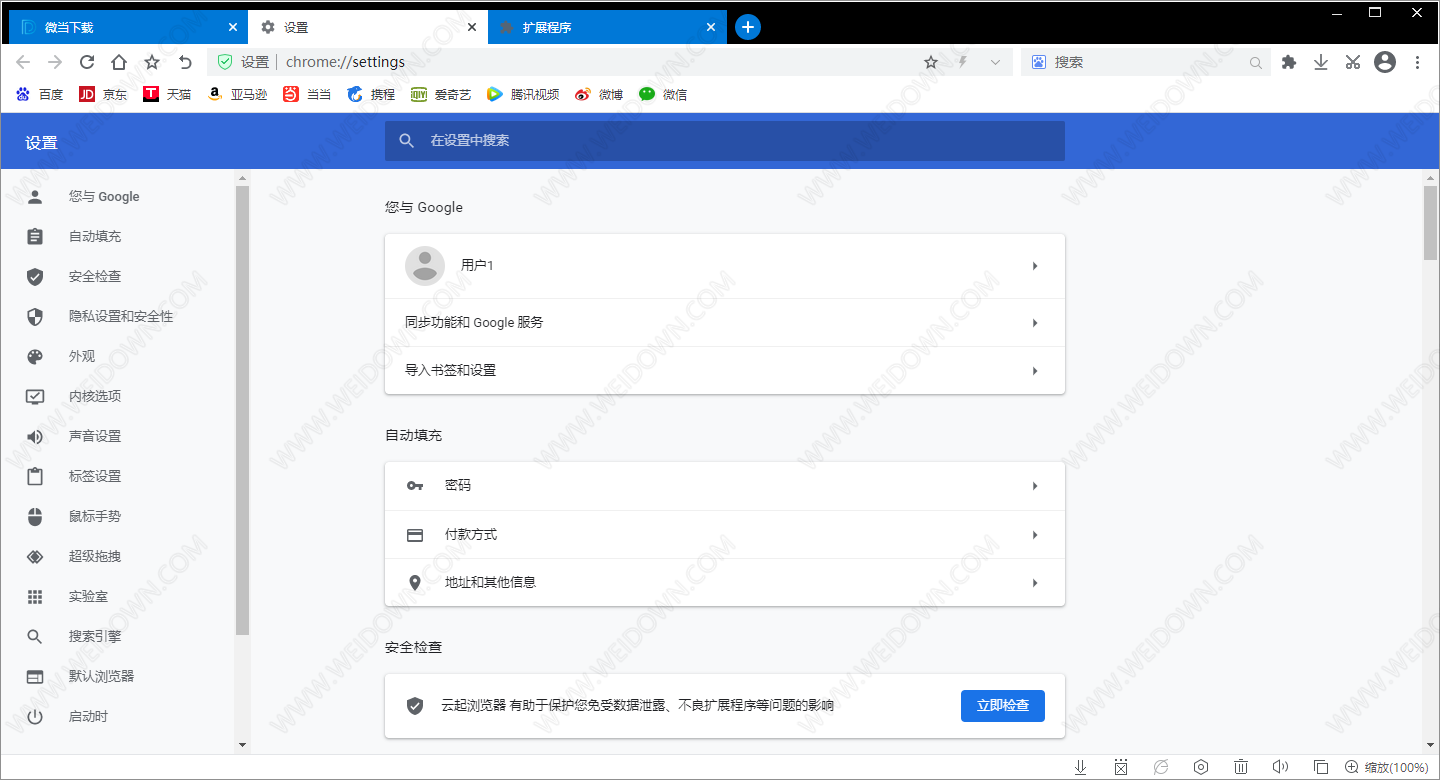Expand 地址和其他信息 row
Screen dimensions: 1440x780
[x=725, y=583]
